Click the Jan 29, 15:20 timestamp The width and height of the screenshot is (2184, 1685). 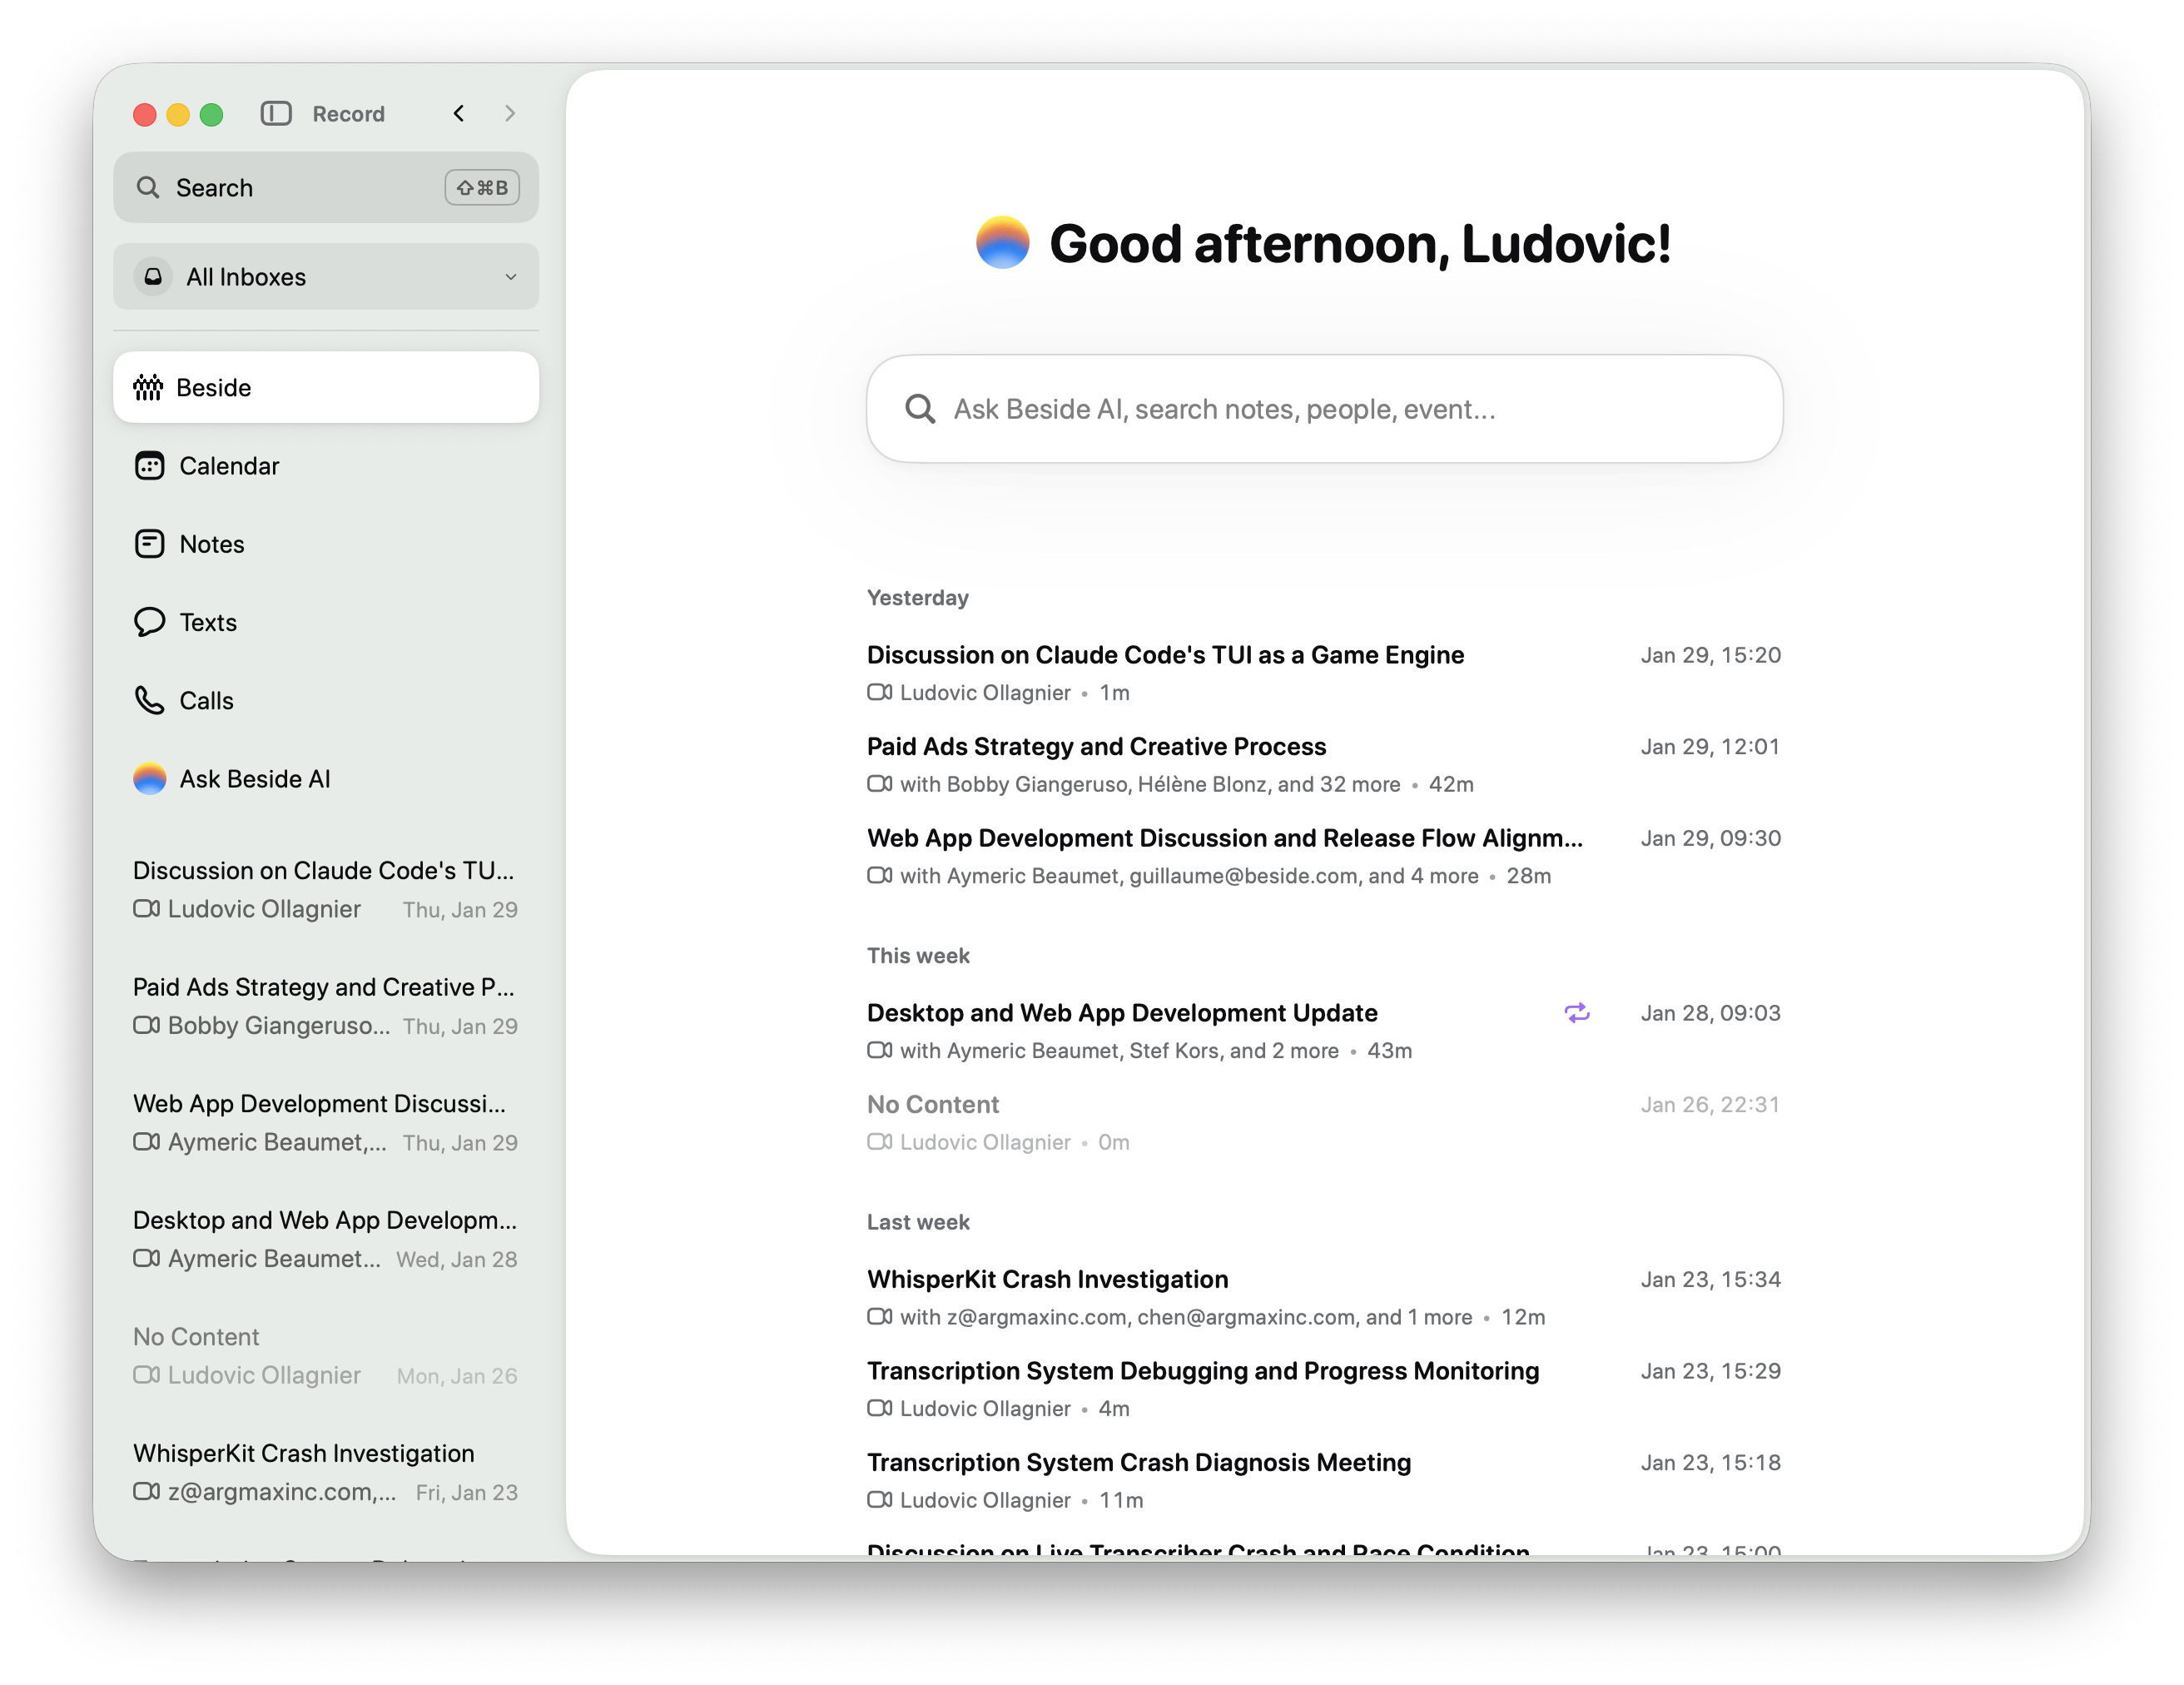[x=1710, y=655]
